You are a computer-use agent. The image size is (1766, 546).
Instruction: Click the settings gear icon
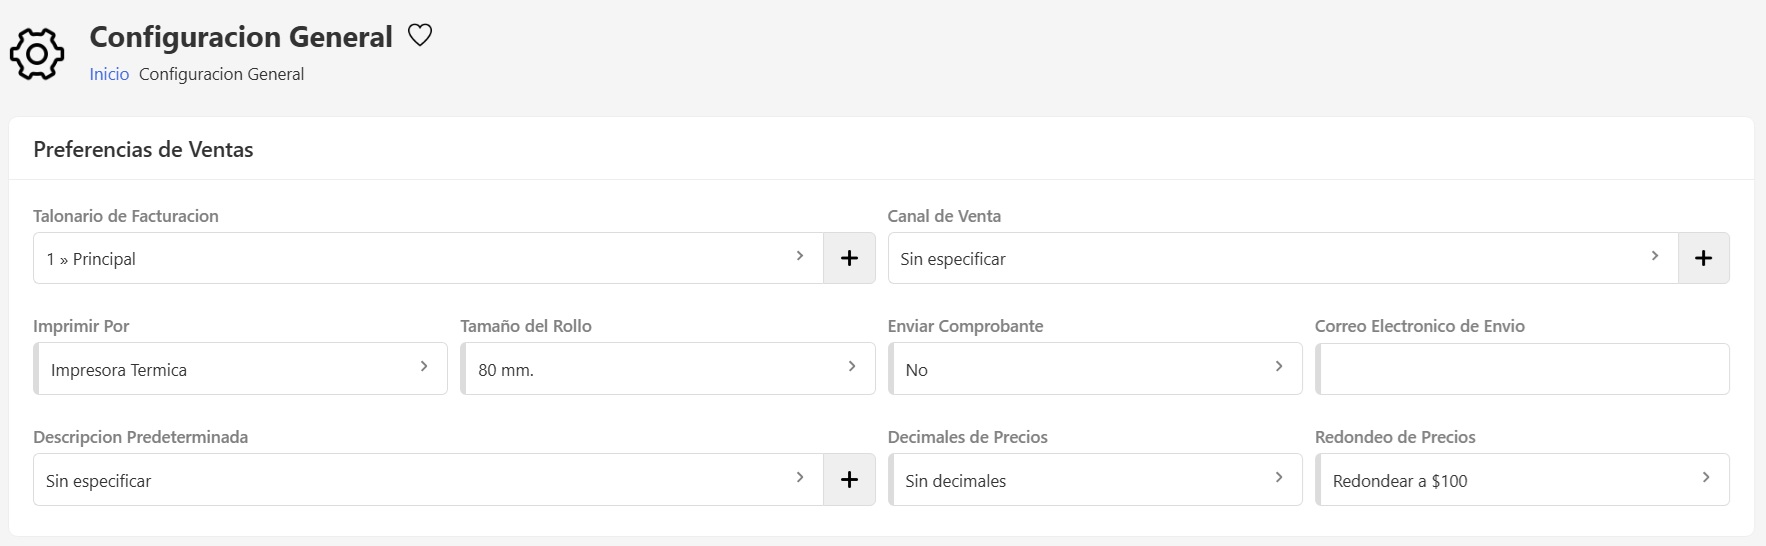click(x=37, y=54)
